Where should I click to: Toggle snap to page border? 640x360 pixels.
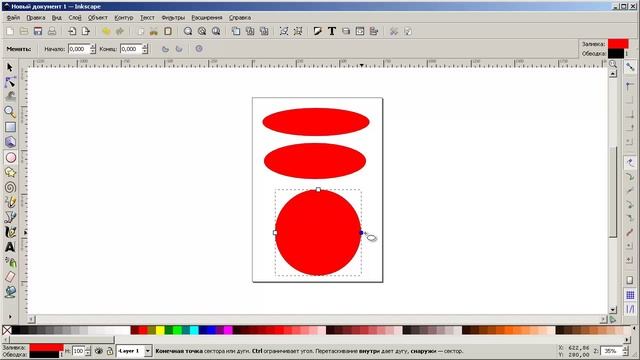(630, 280)
